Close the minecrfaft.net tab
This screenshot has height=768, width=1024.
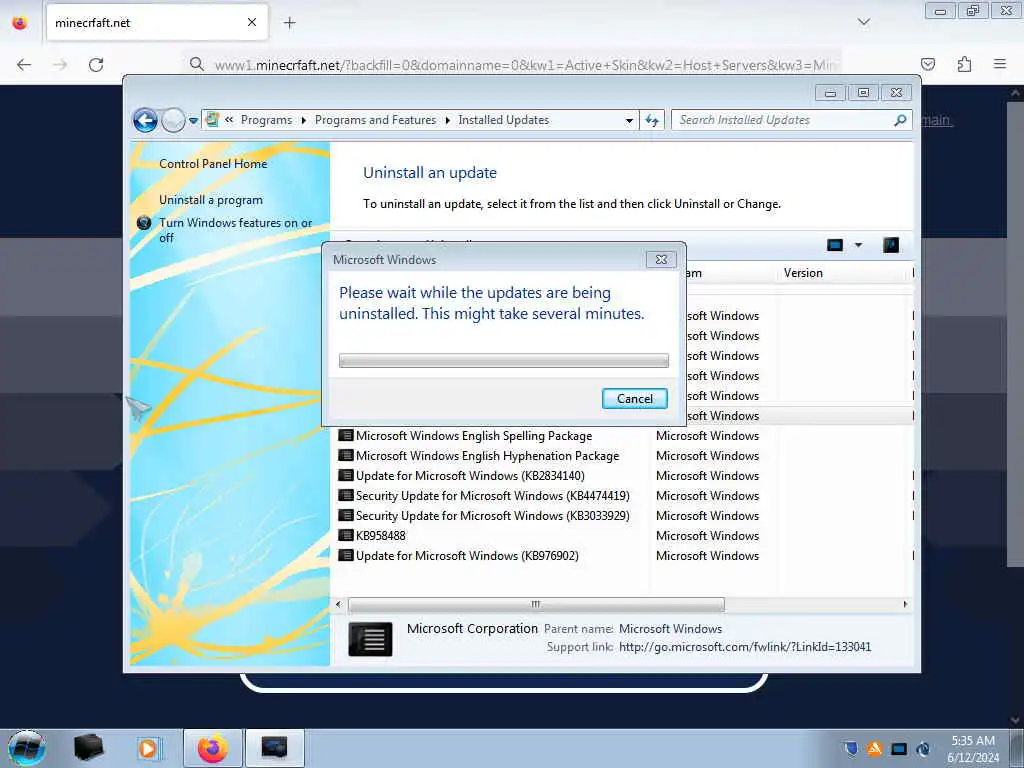[x=252, y=23]
